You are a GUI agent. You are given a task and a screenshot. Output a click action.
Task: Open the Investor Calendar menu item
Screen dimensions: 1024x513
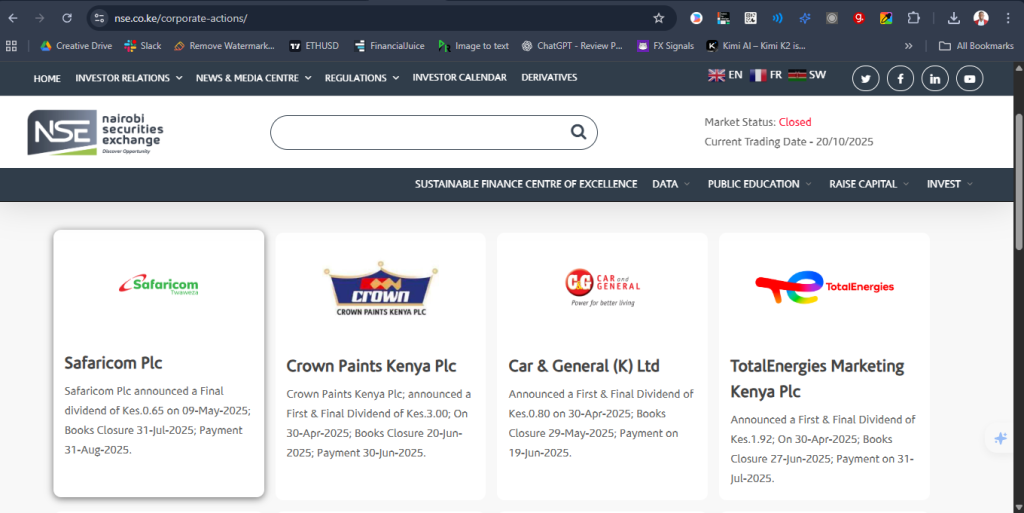[459, 78]
